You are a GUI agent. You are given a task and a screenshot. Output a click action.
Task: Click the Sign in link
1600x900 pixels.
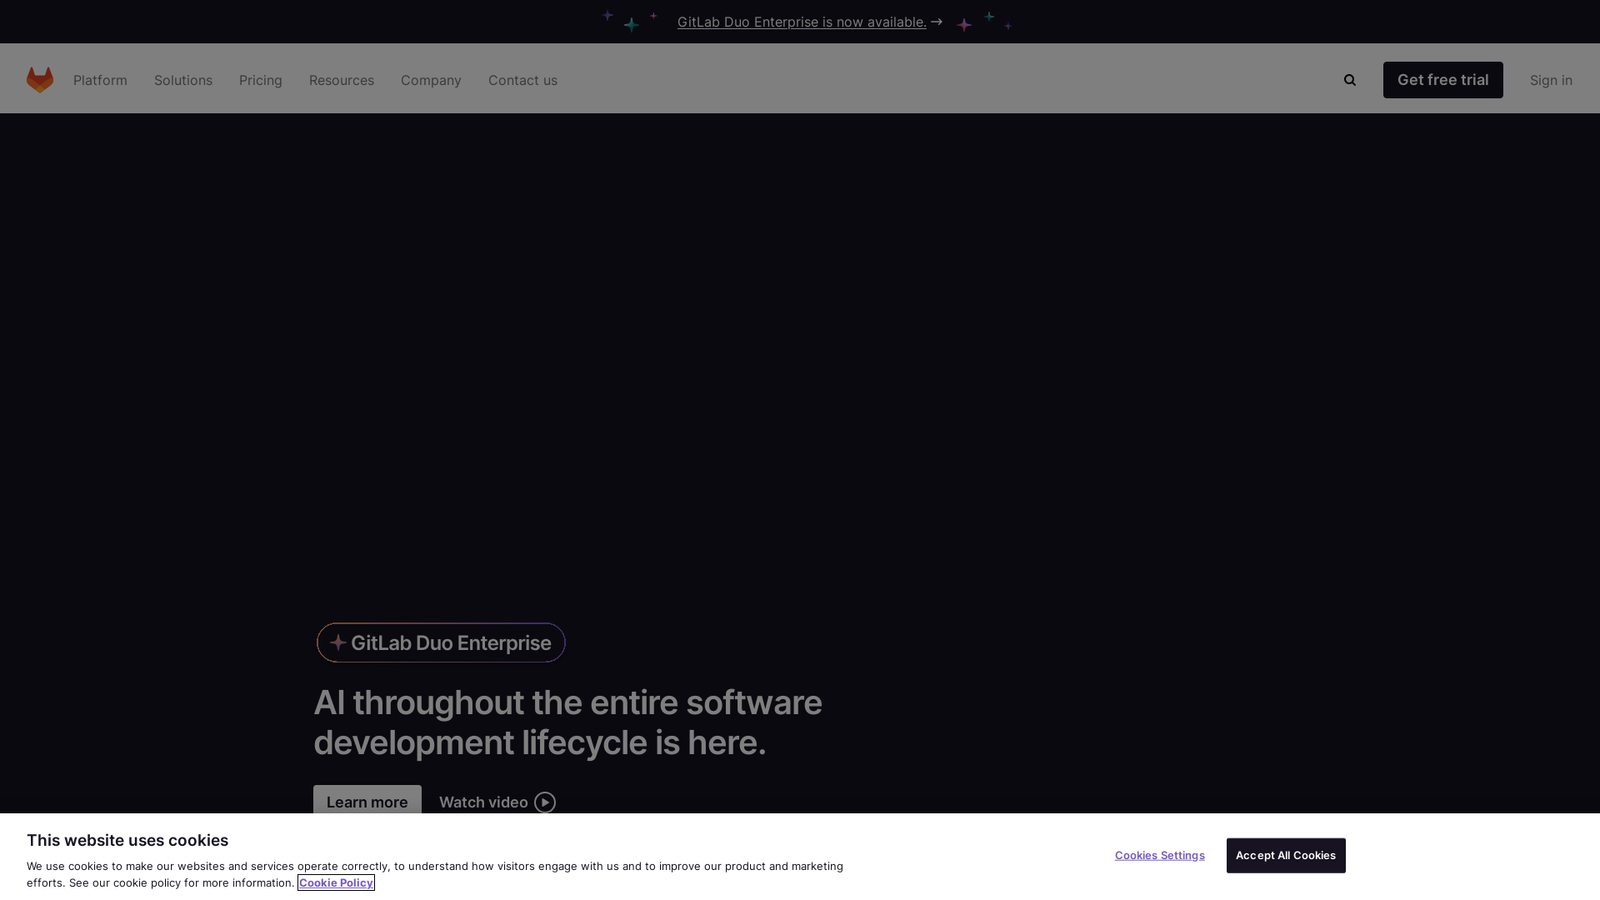(1551, 80)
